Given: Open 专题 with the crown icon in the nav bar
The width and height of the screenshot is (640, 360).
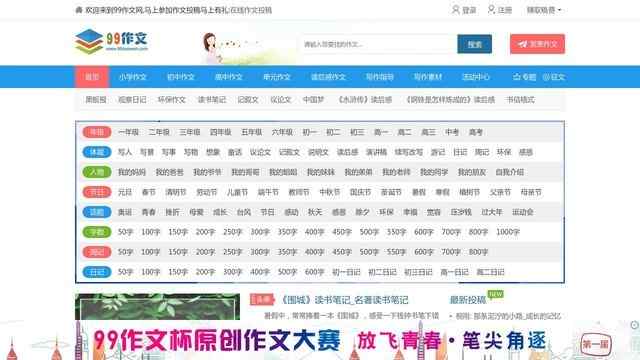Looking at the screenshot, I should pyautogui.click(x=524, y=77).
